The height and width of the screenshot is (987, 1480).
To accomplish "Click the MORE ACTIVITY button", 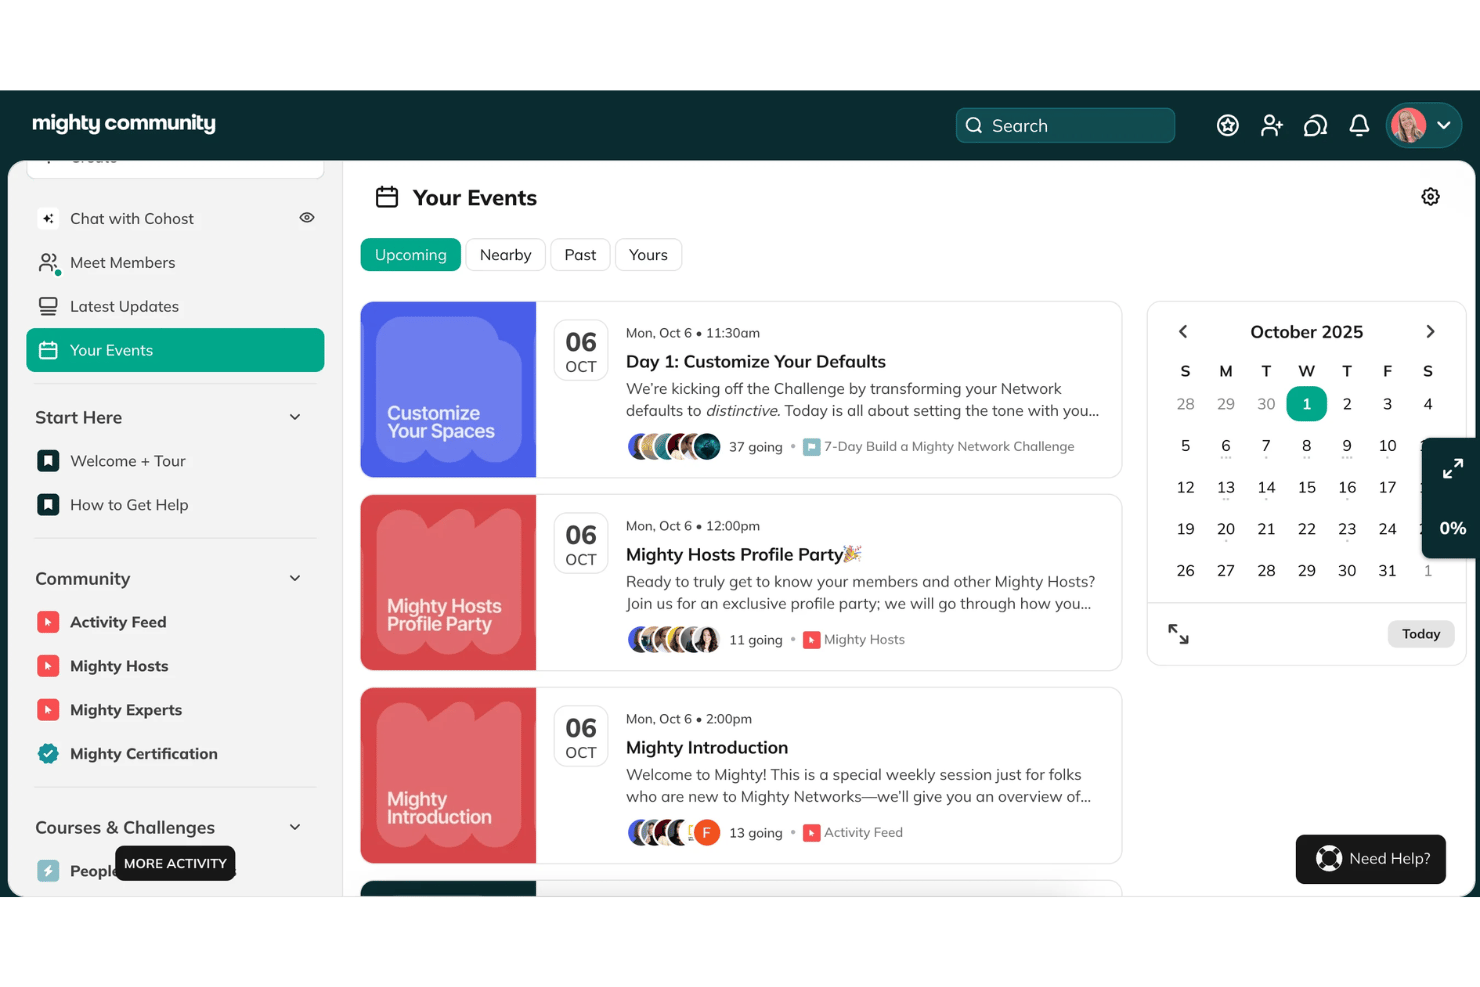I will coord(175,863).
